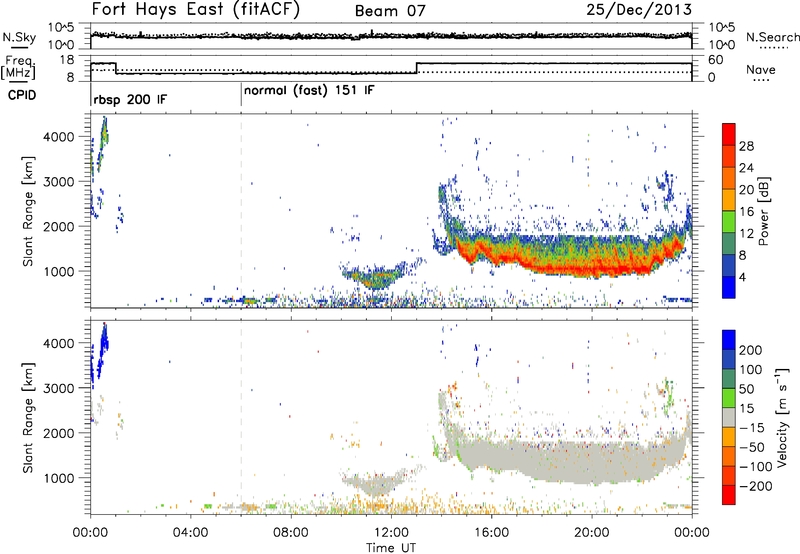Select the Velocity segment between -15 and -50
800x554 pixels.
point(729,437)
